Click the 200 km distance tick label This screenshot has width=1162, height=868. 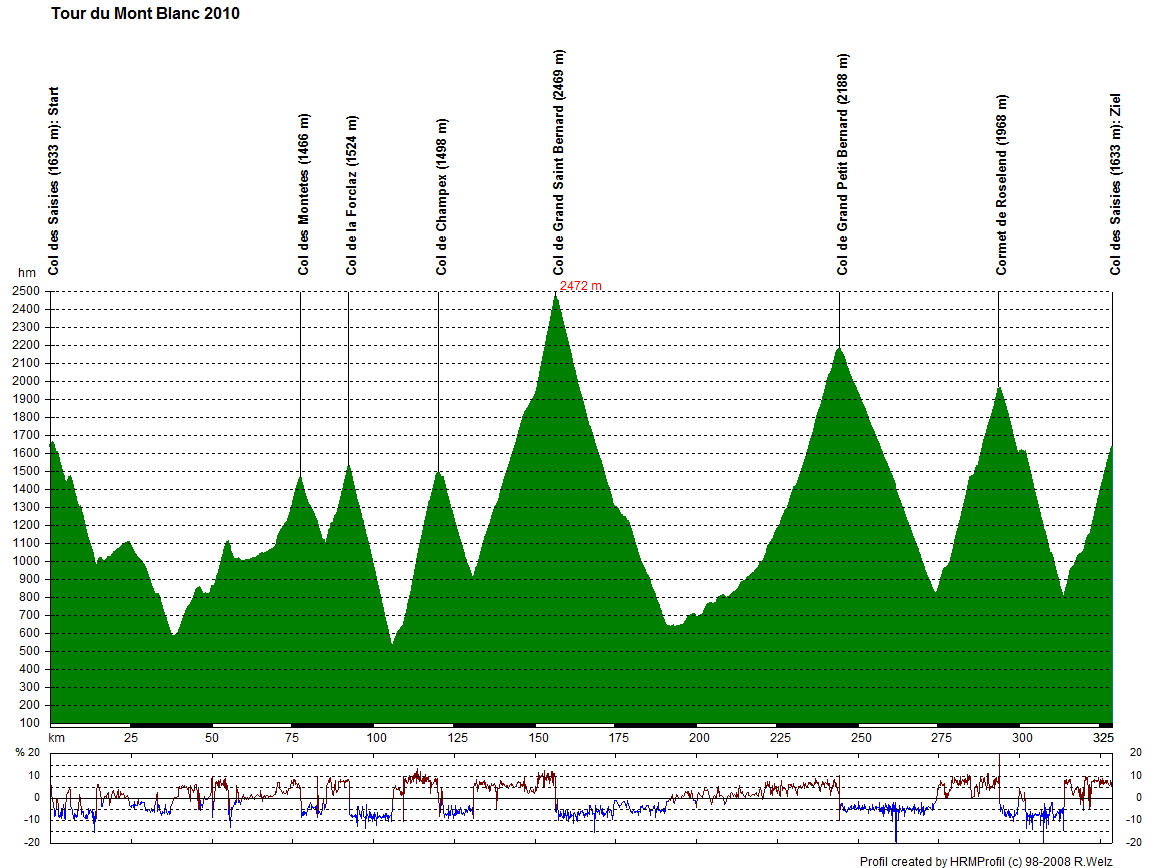(699, 738)
